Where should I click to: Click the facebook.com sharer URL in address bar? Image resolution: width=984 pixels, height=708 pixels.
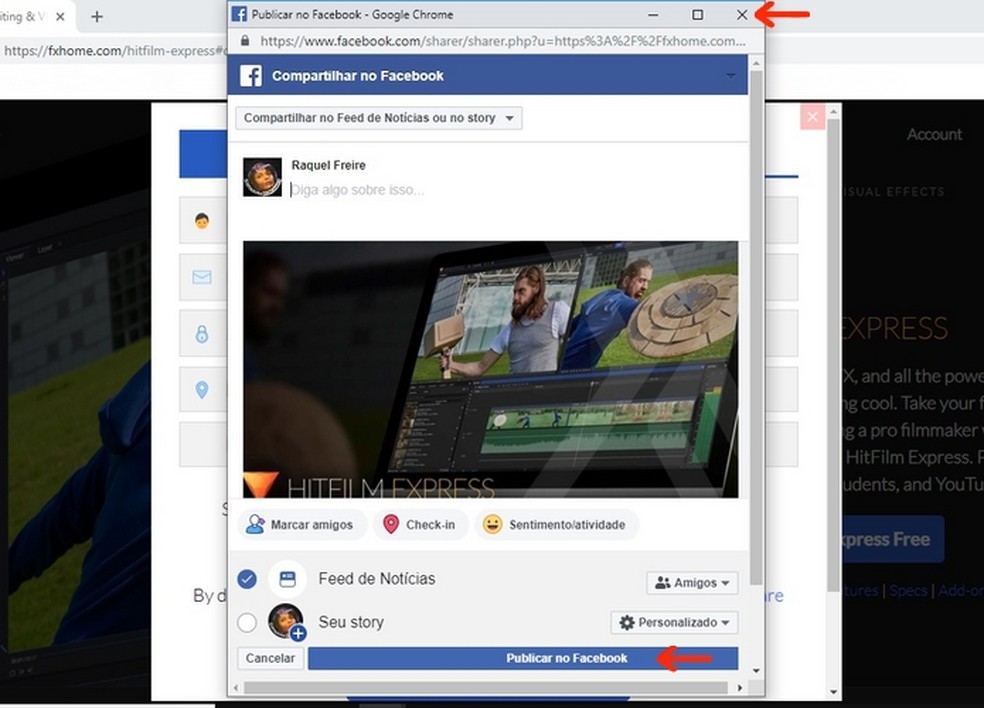tap(503, 41)
